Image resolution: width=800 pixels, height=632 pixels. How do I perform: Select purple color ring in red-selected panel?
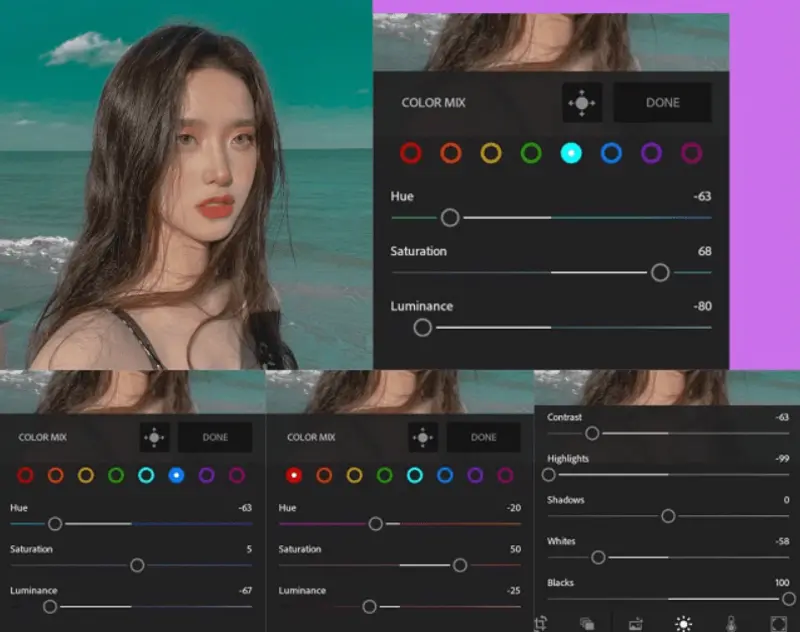(x=475, y=475)
